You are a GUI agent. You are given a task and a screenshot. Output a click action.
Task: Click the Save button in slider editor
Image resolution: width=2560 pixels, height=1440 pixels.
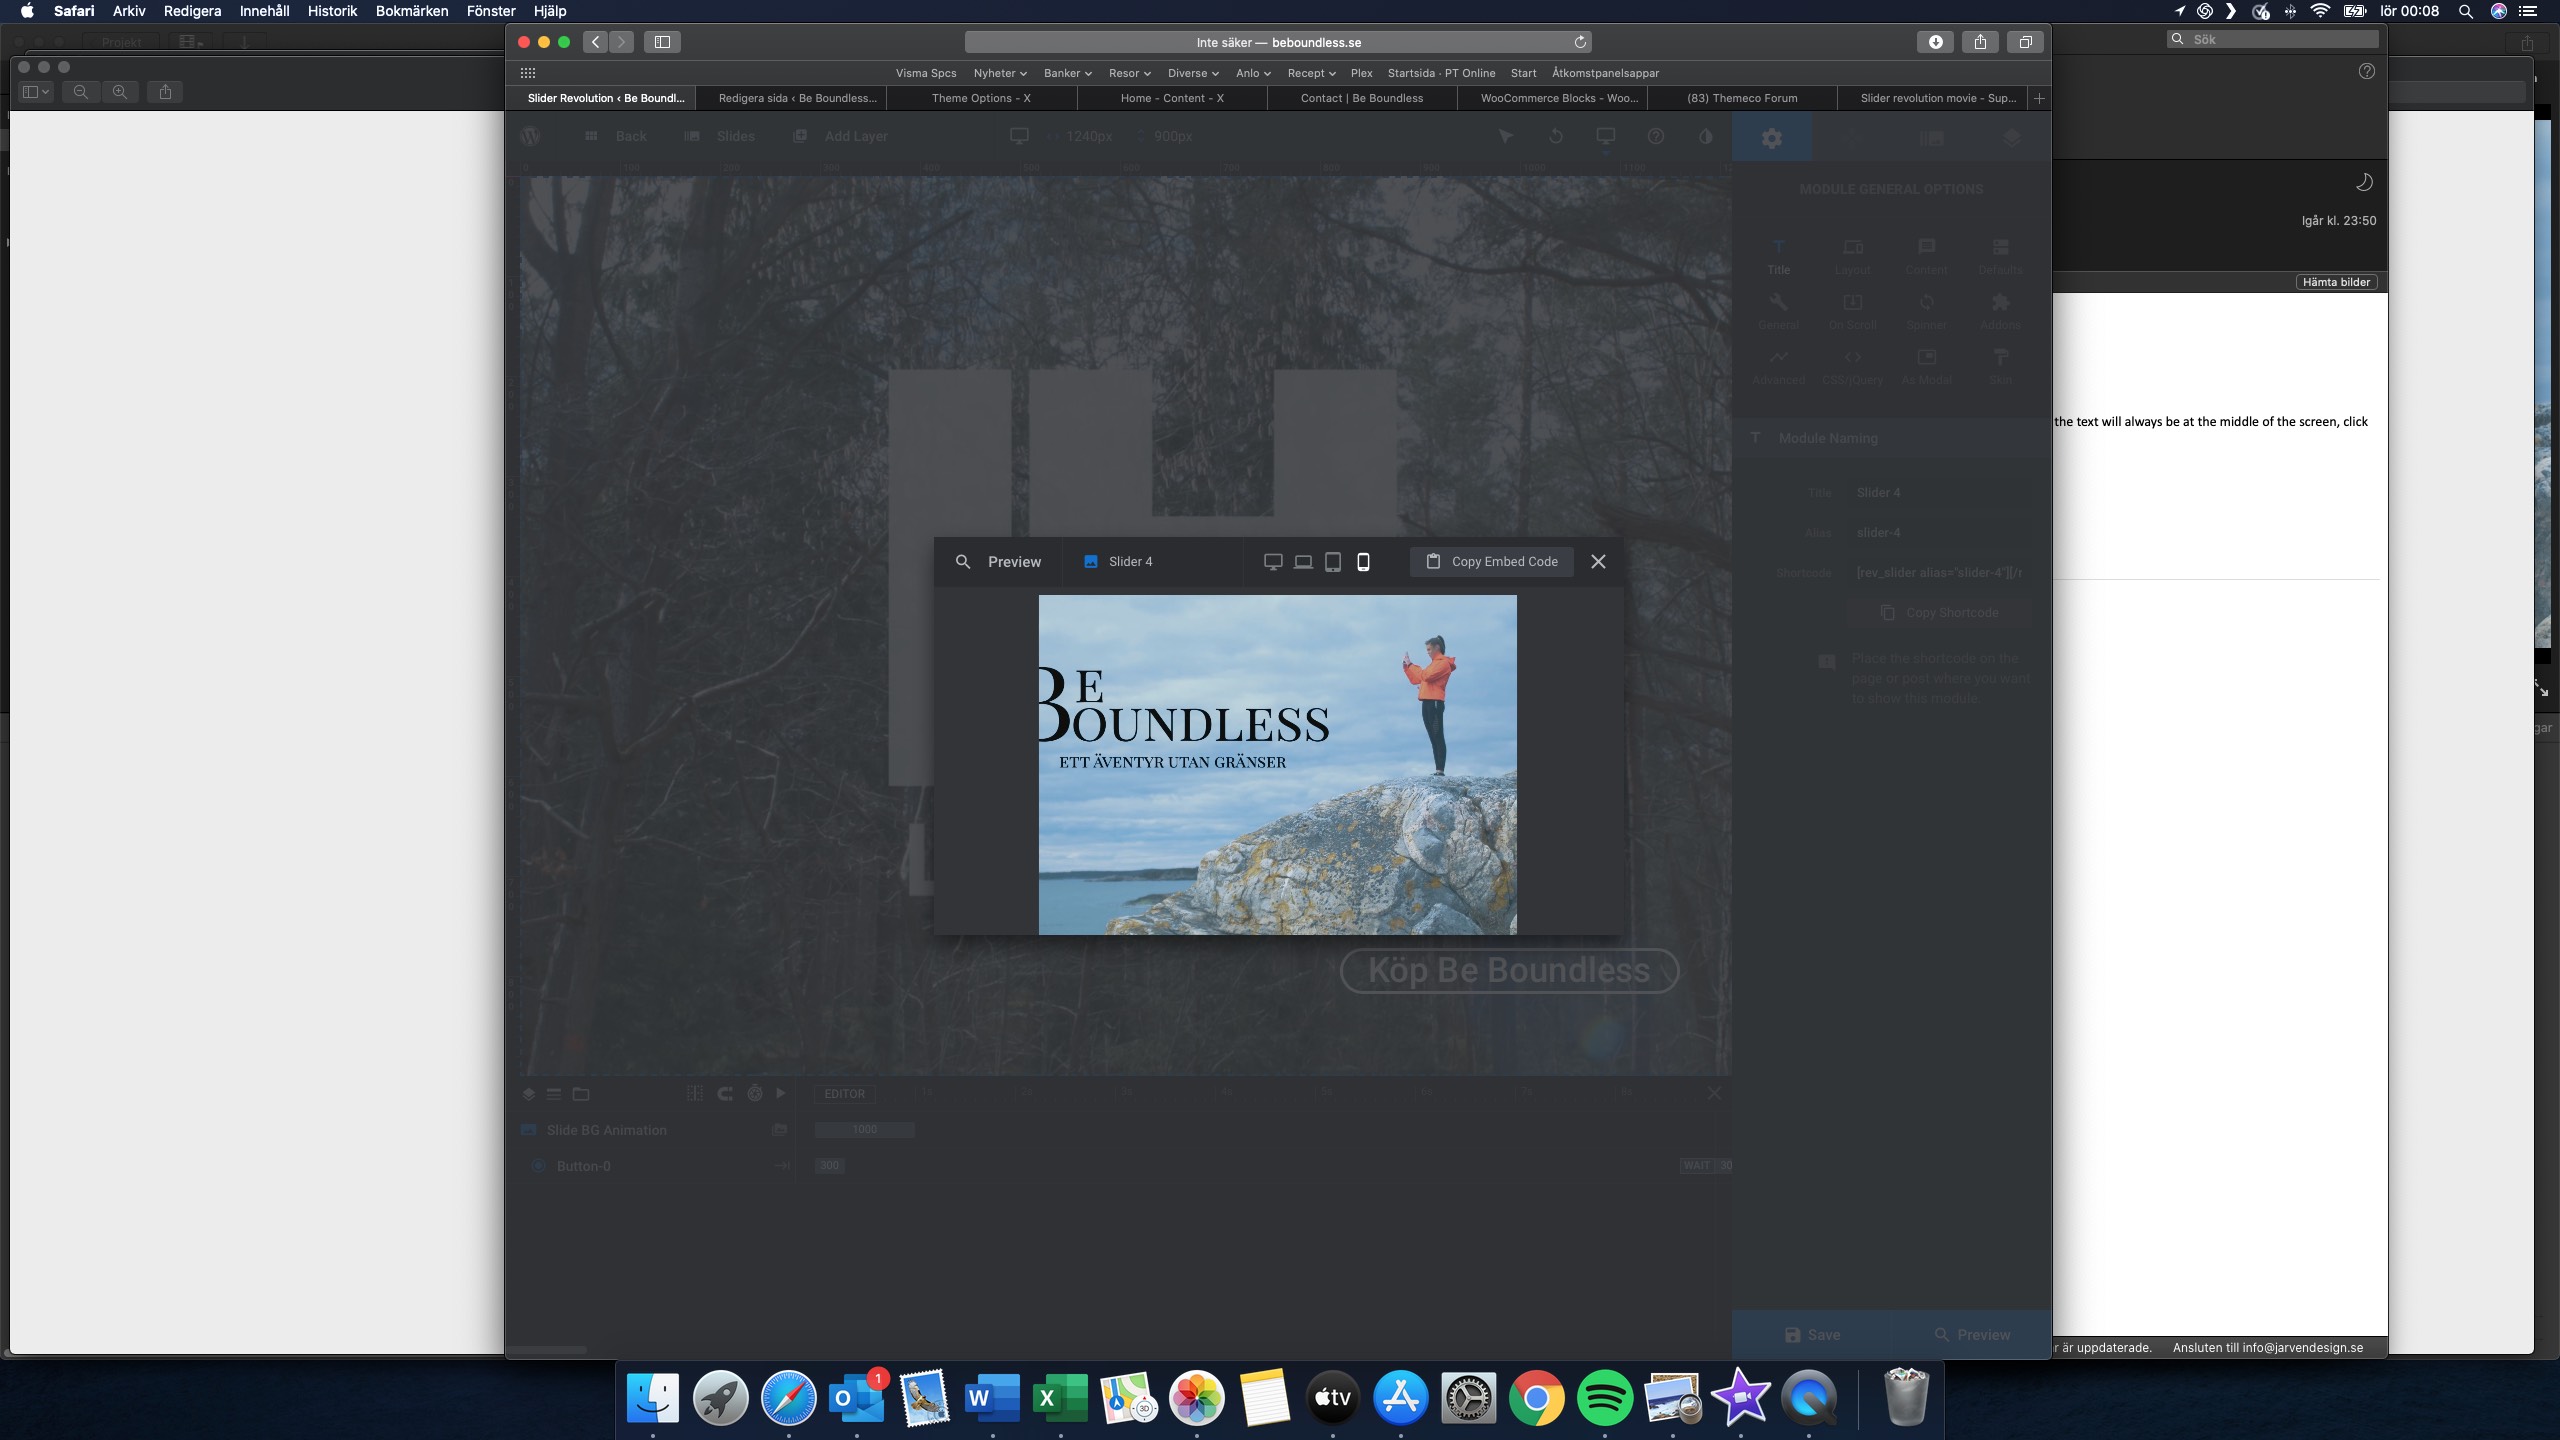[1812, 1335]
